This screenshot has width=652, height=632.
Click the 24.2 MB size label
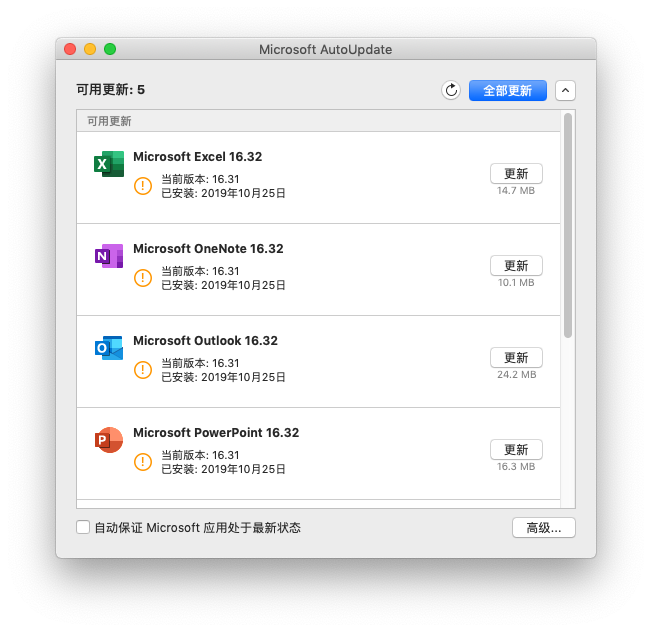tap(516, 375)
